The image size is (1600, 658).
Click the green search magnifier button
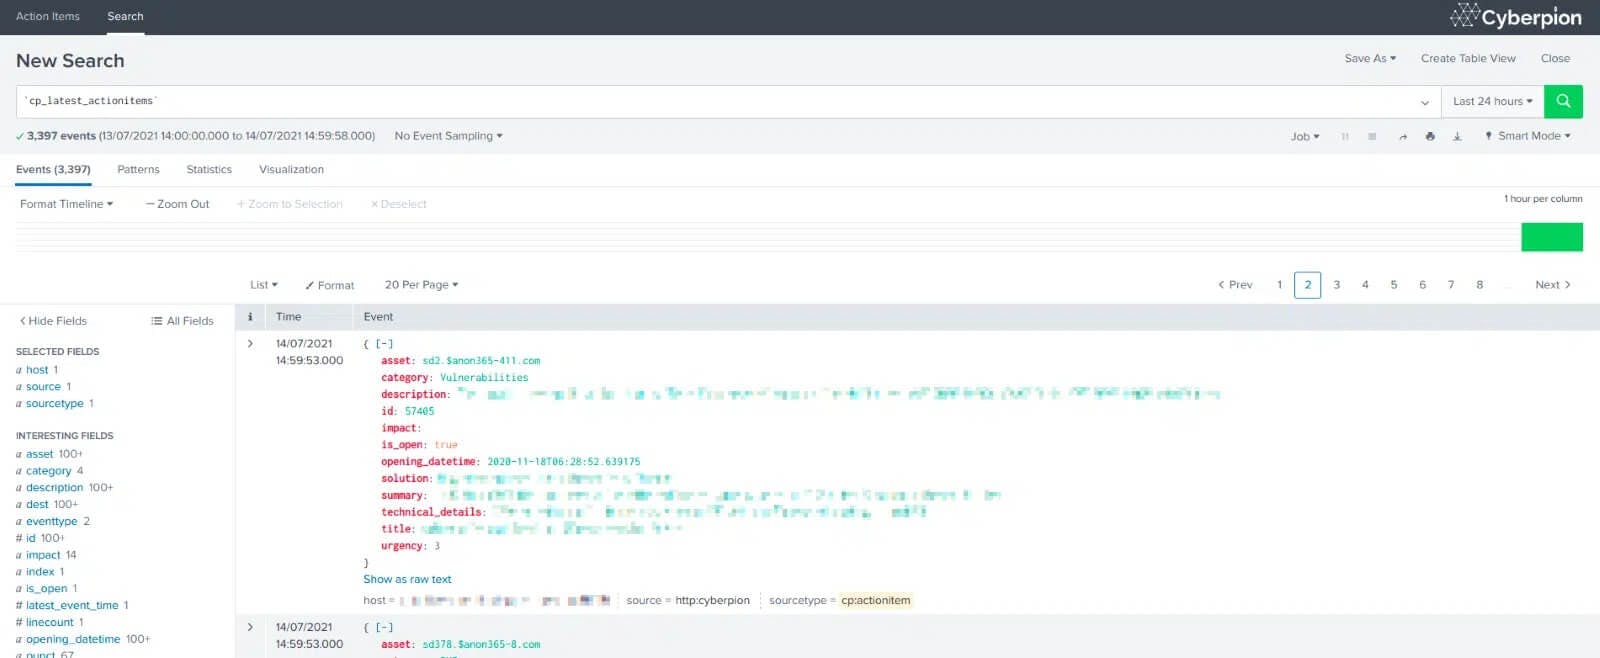click(x=1563, y=101)
